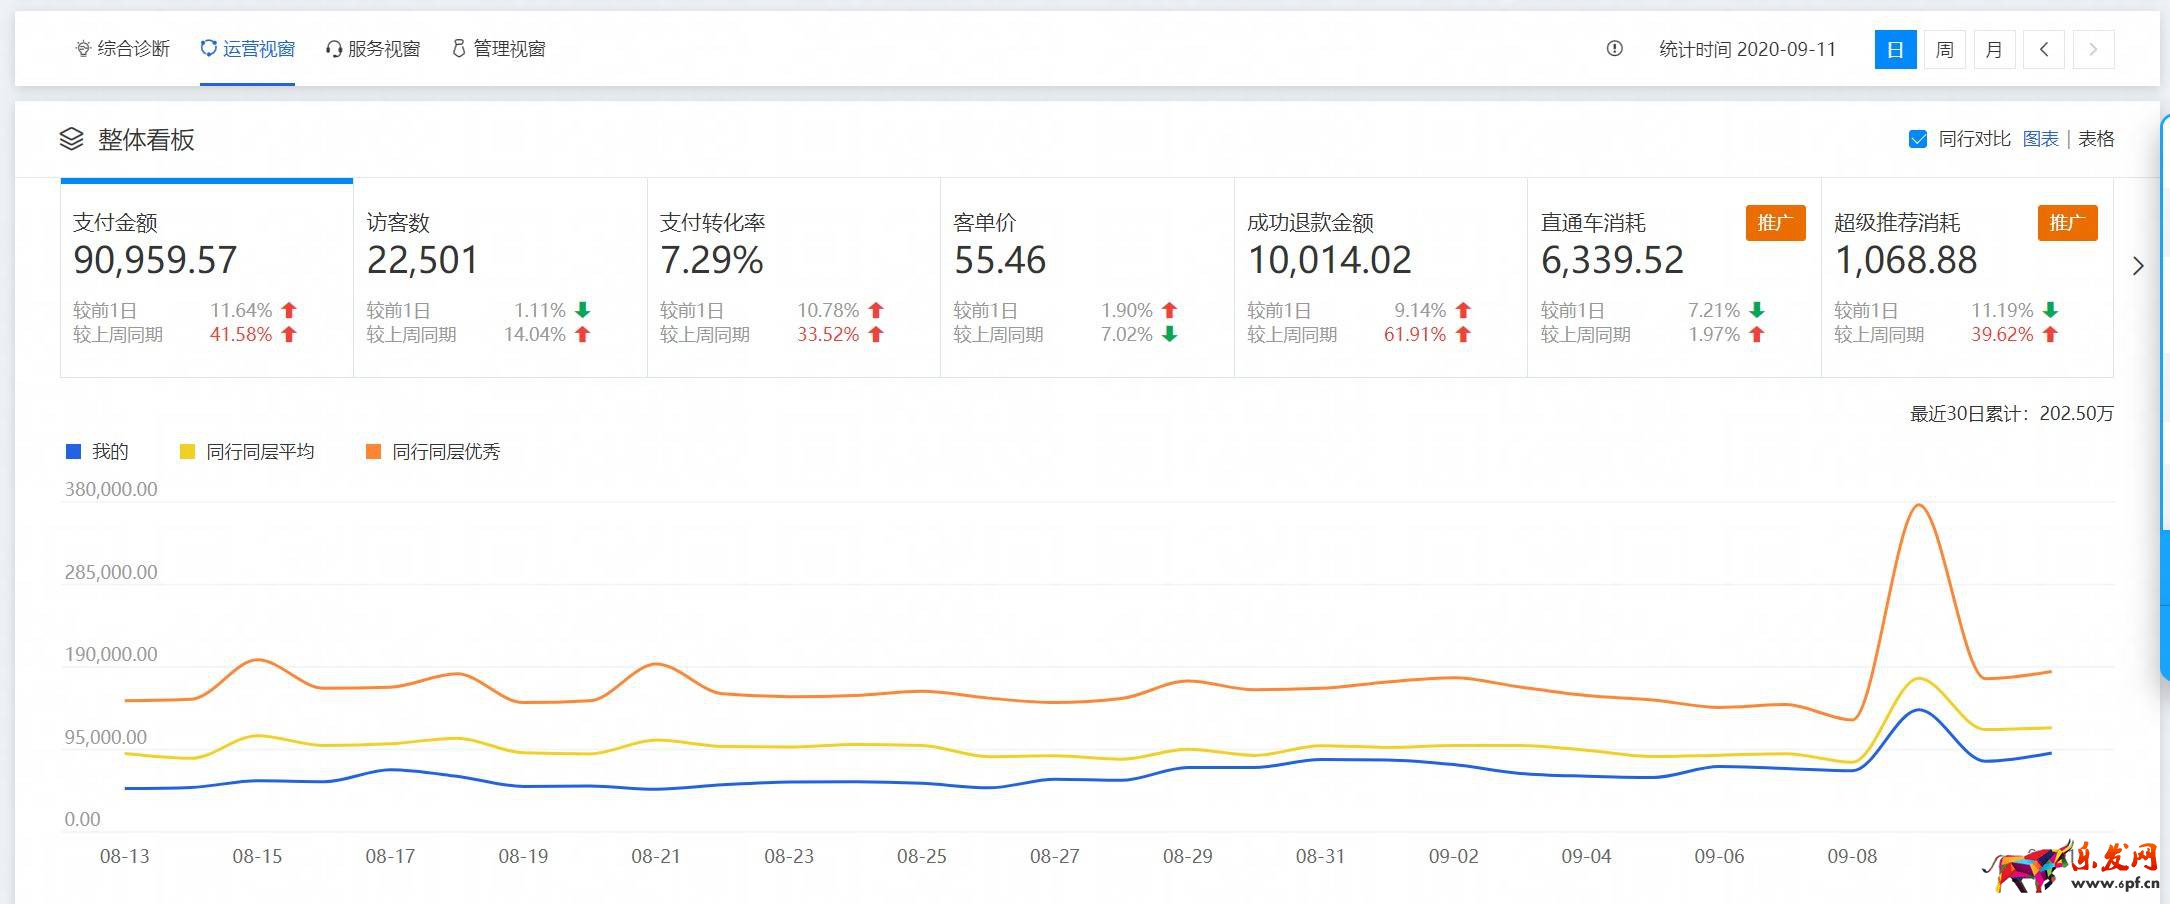
Task: Click the orange 同行同层优秀 legend swatch
Action: [374, 452]
